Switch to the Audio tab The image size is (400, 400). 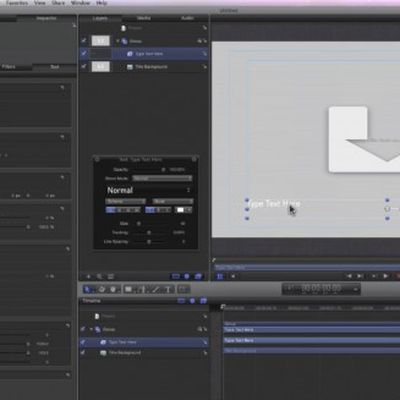click(x=187, y=18)
